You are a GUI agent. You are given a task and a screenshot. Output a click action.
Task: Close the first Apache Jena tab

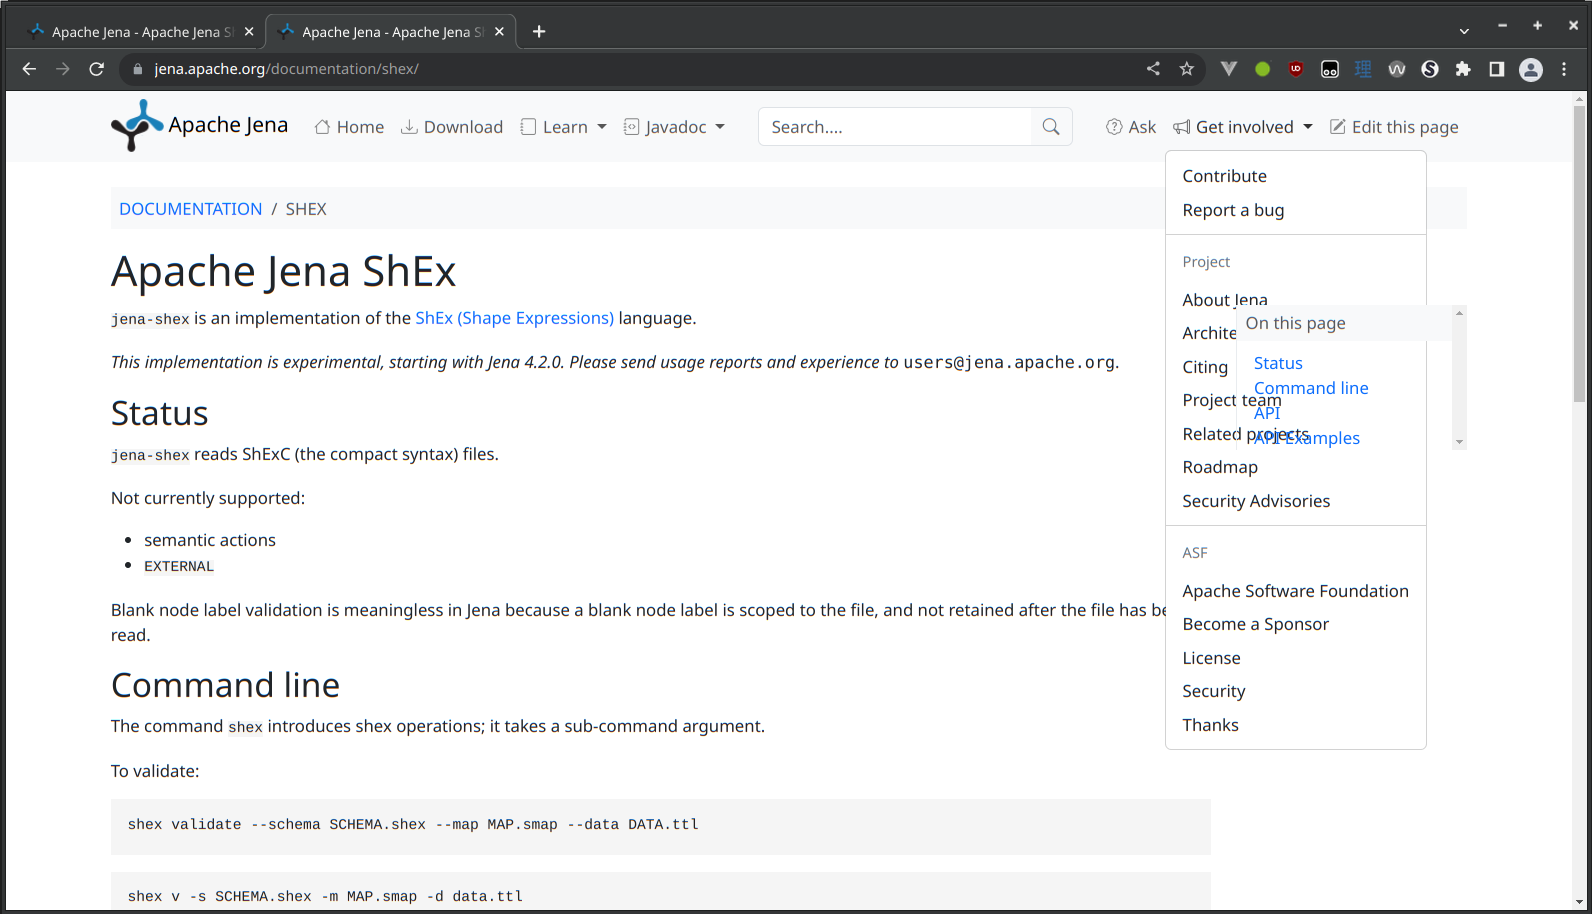(x=249, y=32)
